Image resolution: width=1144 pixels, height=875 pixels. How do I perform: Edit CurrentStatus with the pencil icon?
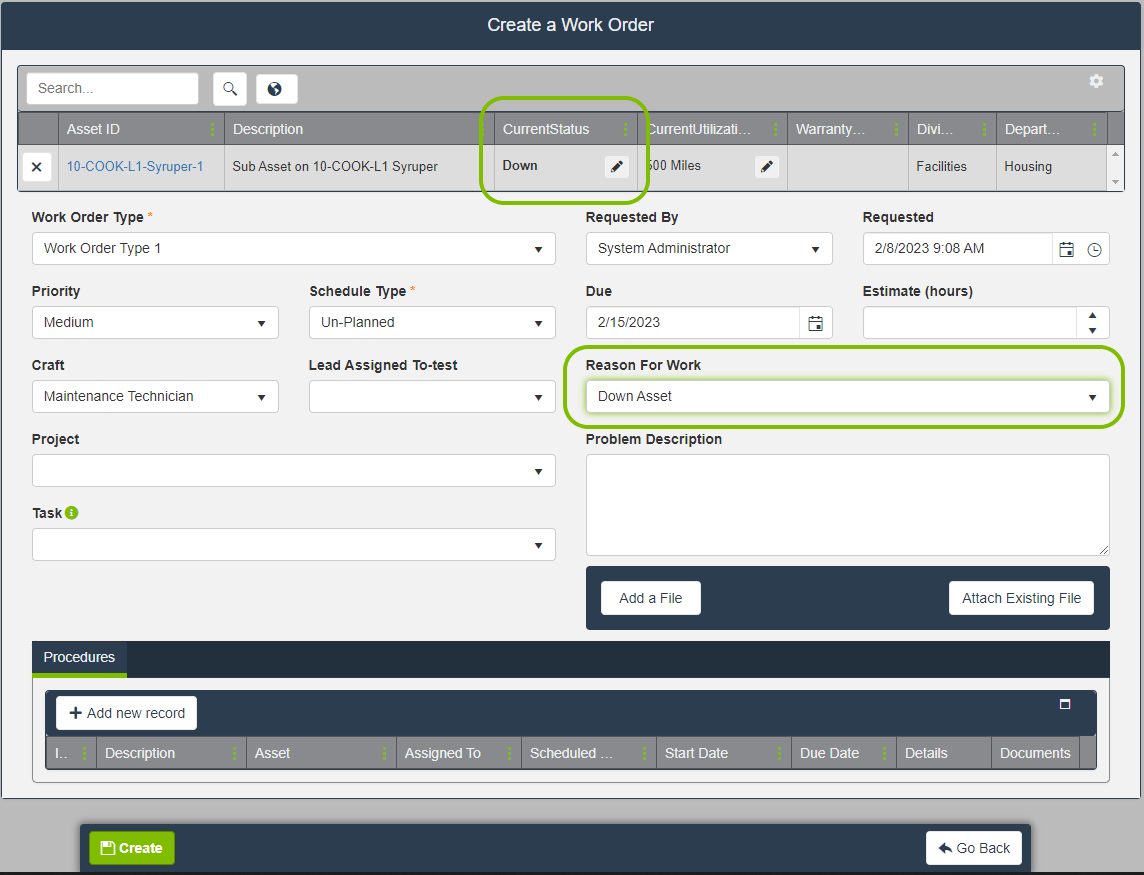(617, 167)
